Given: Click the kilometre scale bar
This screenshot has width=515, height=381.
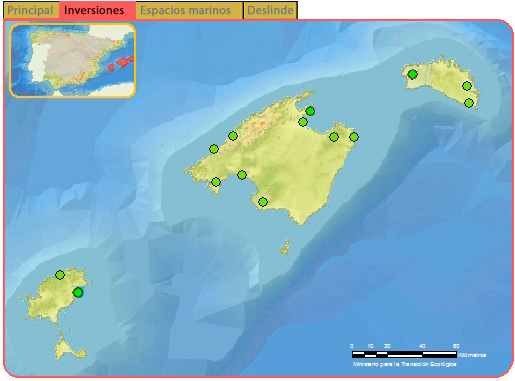Looking at the screenshot, I should coord(404,354).
